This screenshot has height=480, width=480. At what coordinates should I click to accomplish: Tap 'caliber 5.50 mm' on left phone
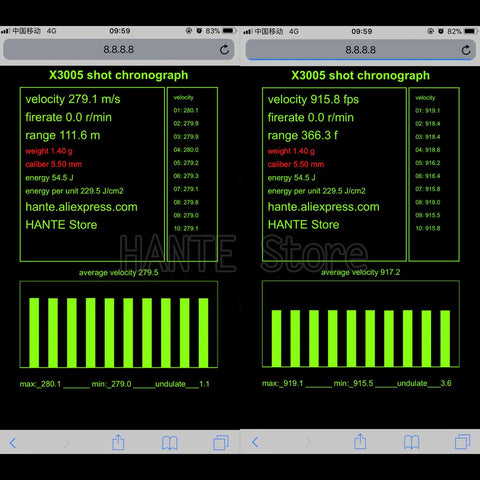click(53, 164)
